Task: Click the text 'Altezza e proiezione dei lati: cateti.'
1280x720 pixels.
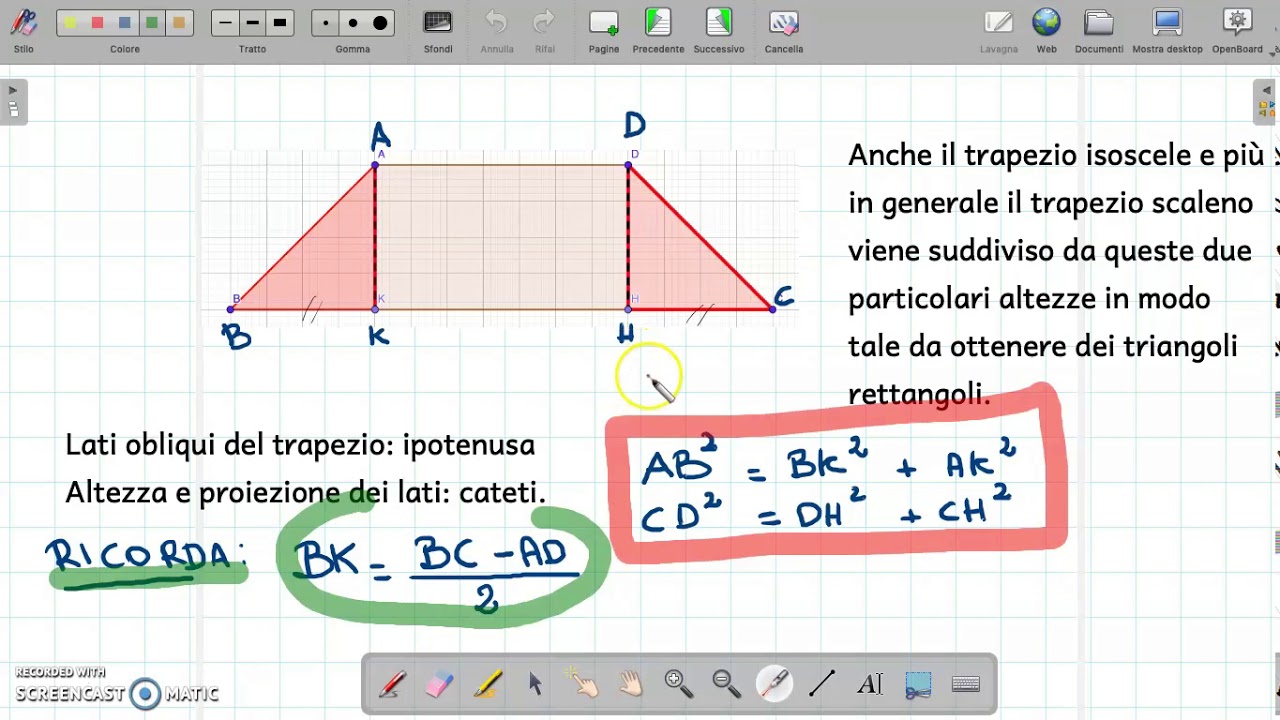Action: click(x=306, y=492)
